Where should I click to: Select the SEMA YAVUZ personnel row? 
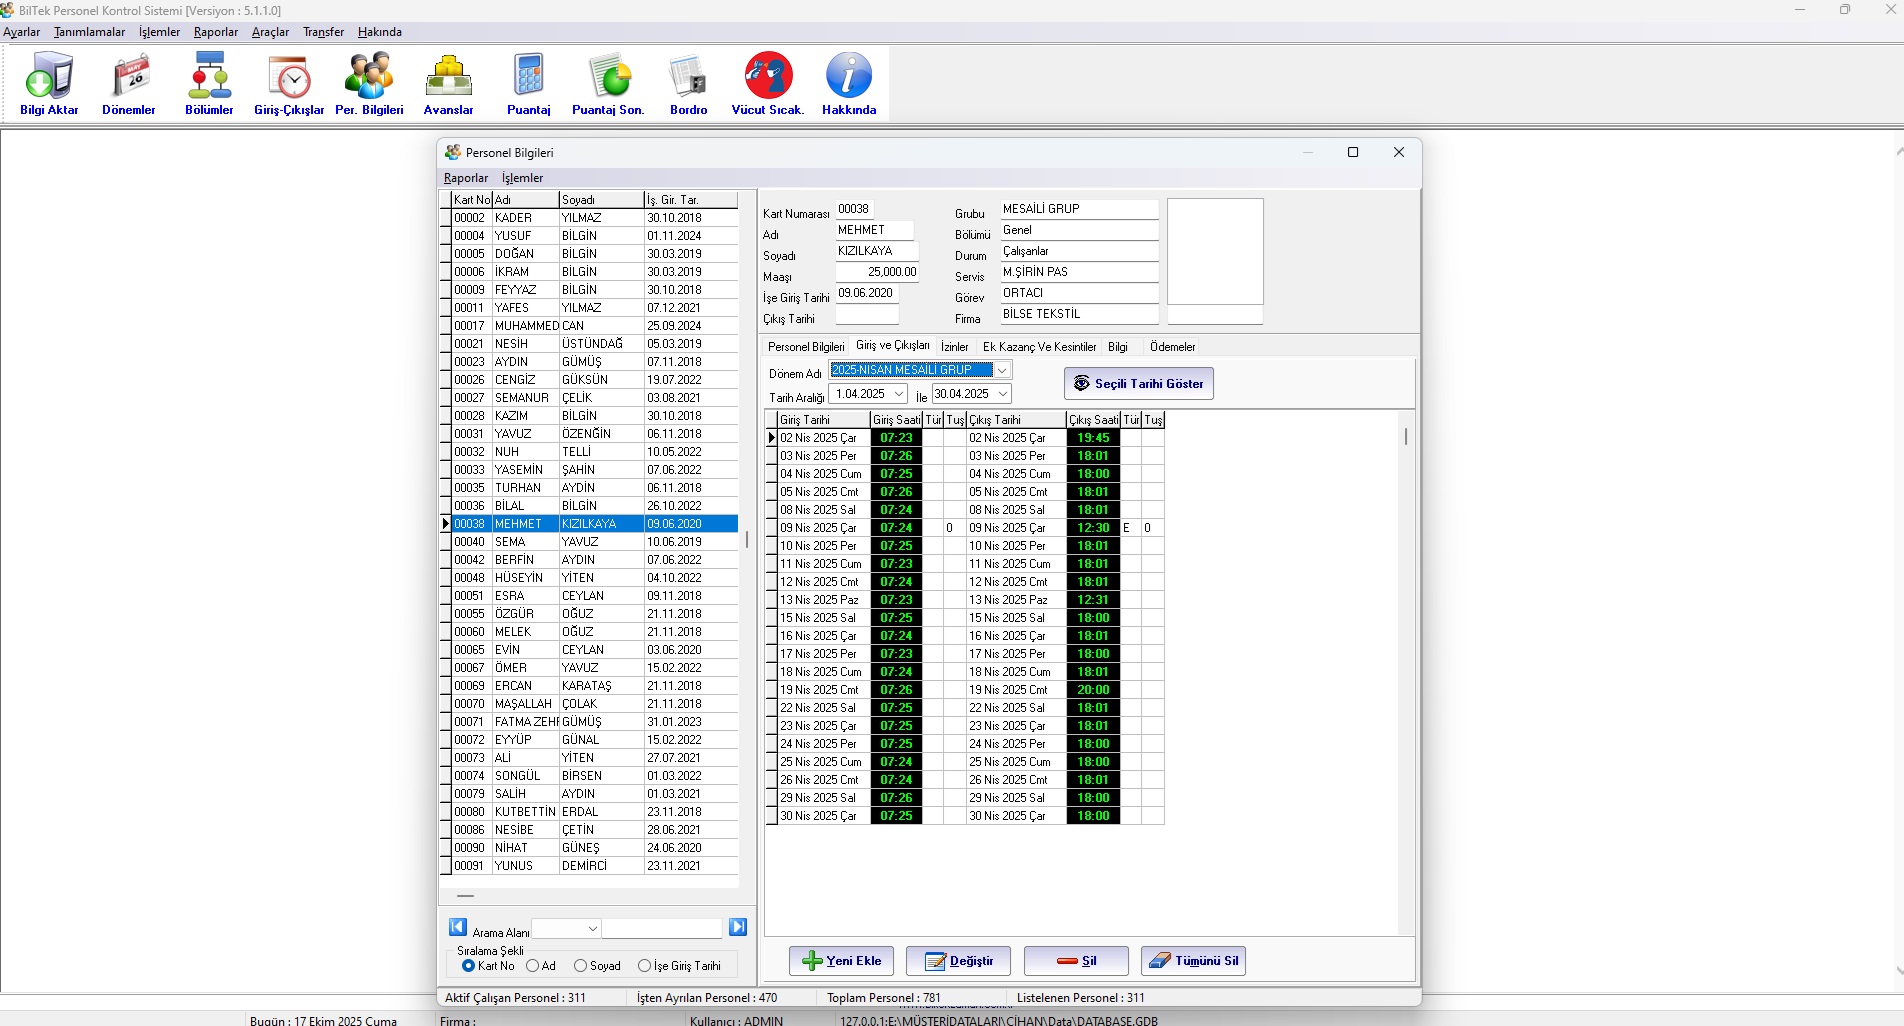[x=595, y=542]
